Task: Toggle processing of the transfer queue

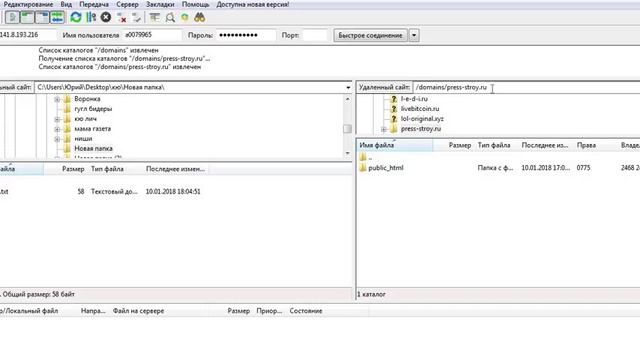Action: 91,17
